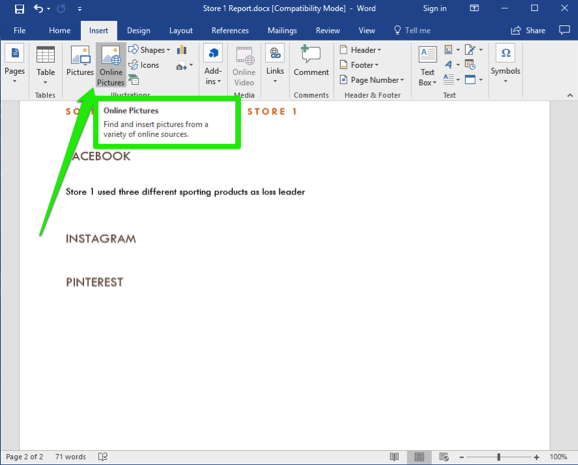Screen dimensions: 578x465
Task: Insert WordArt
Action: tap(452, 65)
